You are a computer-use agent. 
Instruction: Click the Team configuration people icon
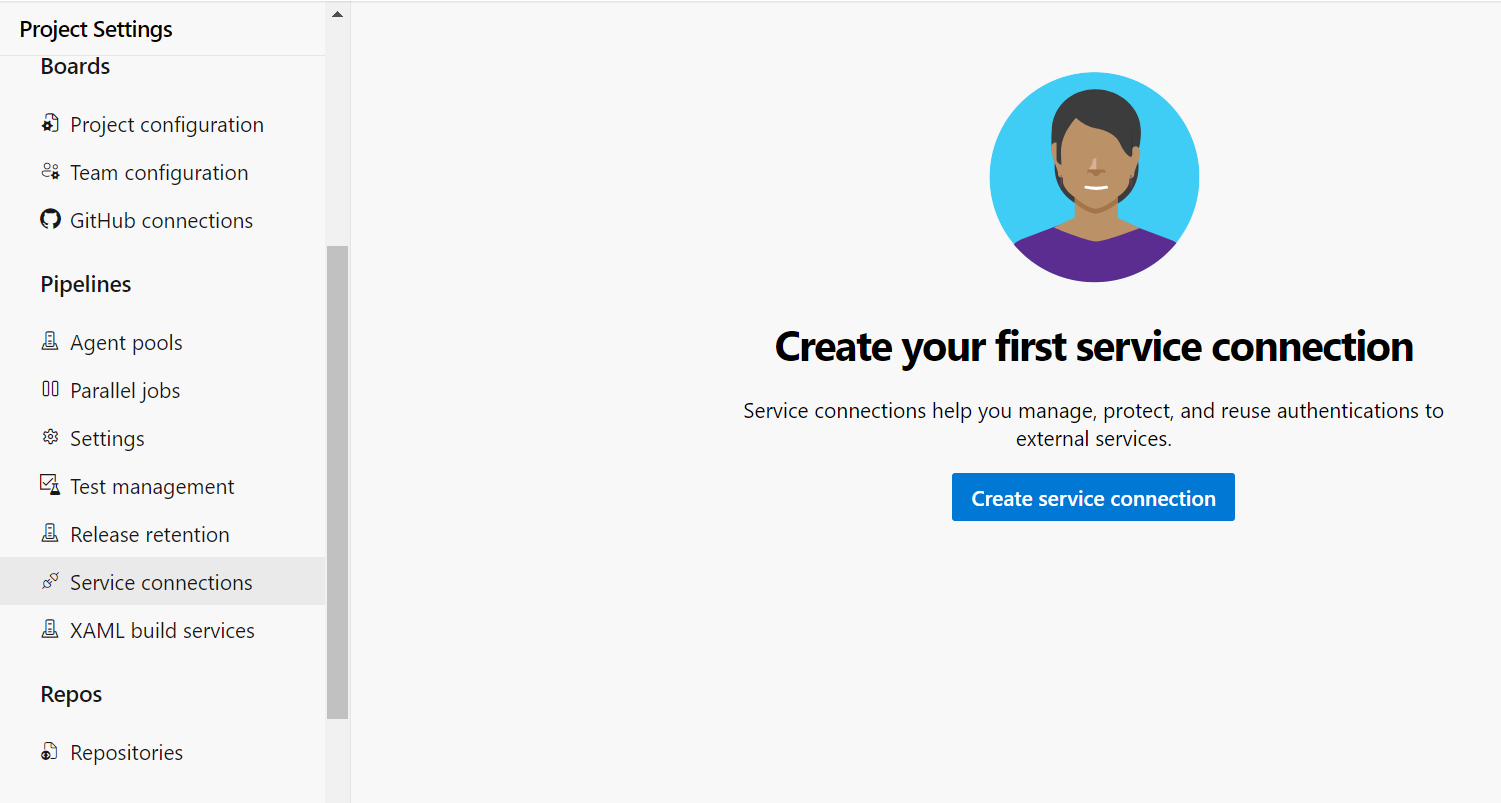[x=50, y=172]
